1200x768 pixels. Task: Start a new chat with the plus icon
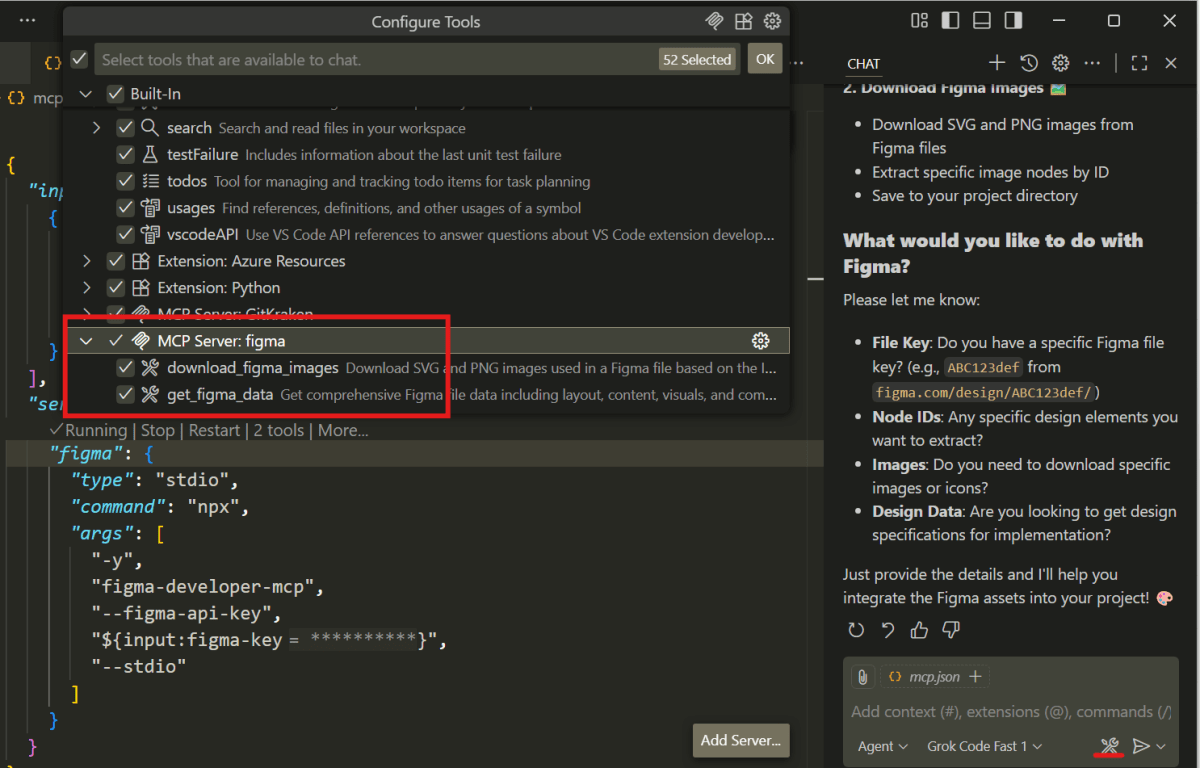[996, 62]
